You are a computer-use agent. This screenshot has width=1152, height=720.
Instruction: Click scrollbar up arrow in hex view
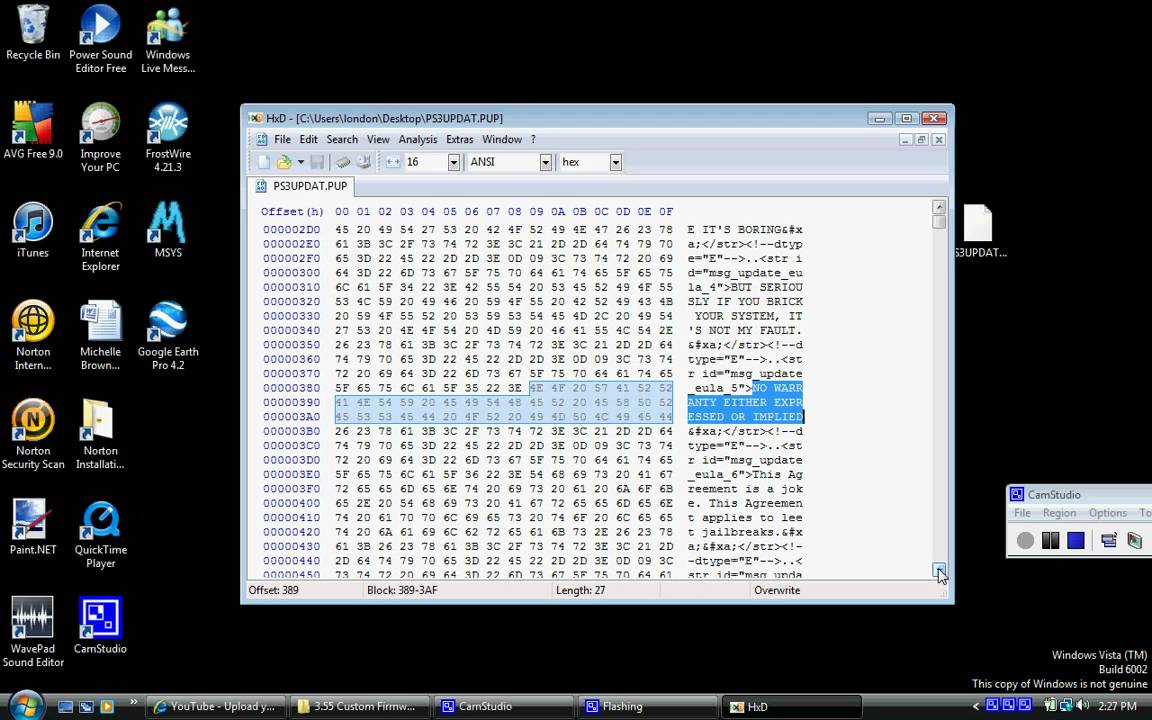[939, 207]
